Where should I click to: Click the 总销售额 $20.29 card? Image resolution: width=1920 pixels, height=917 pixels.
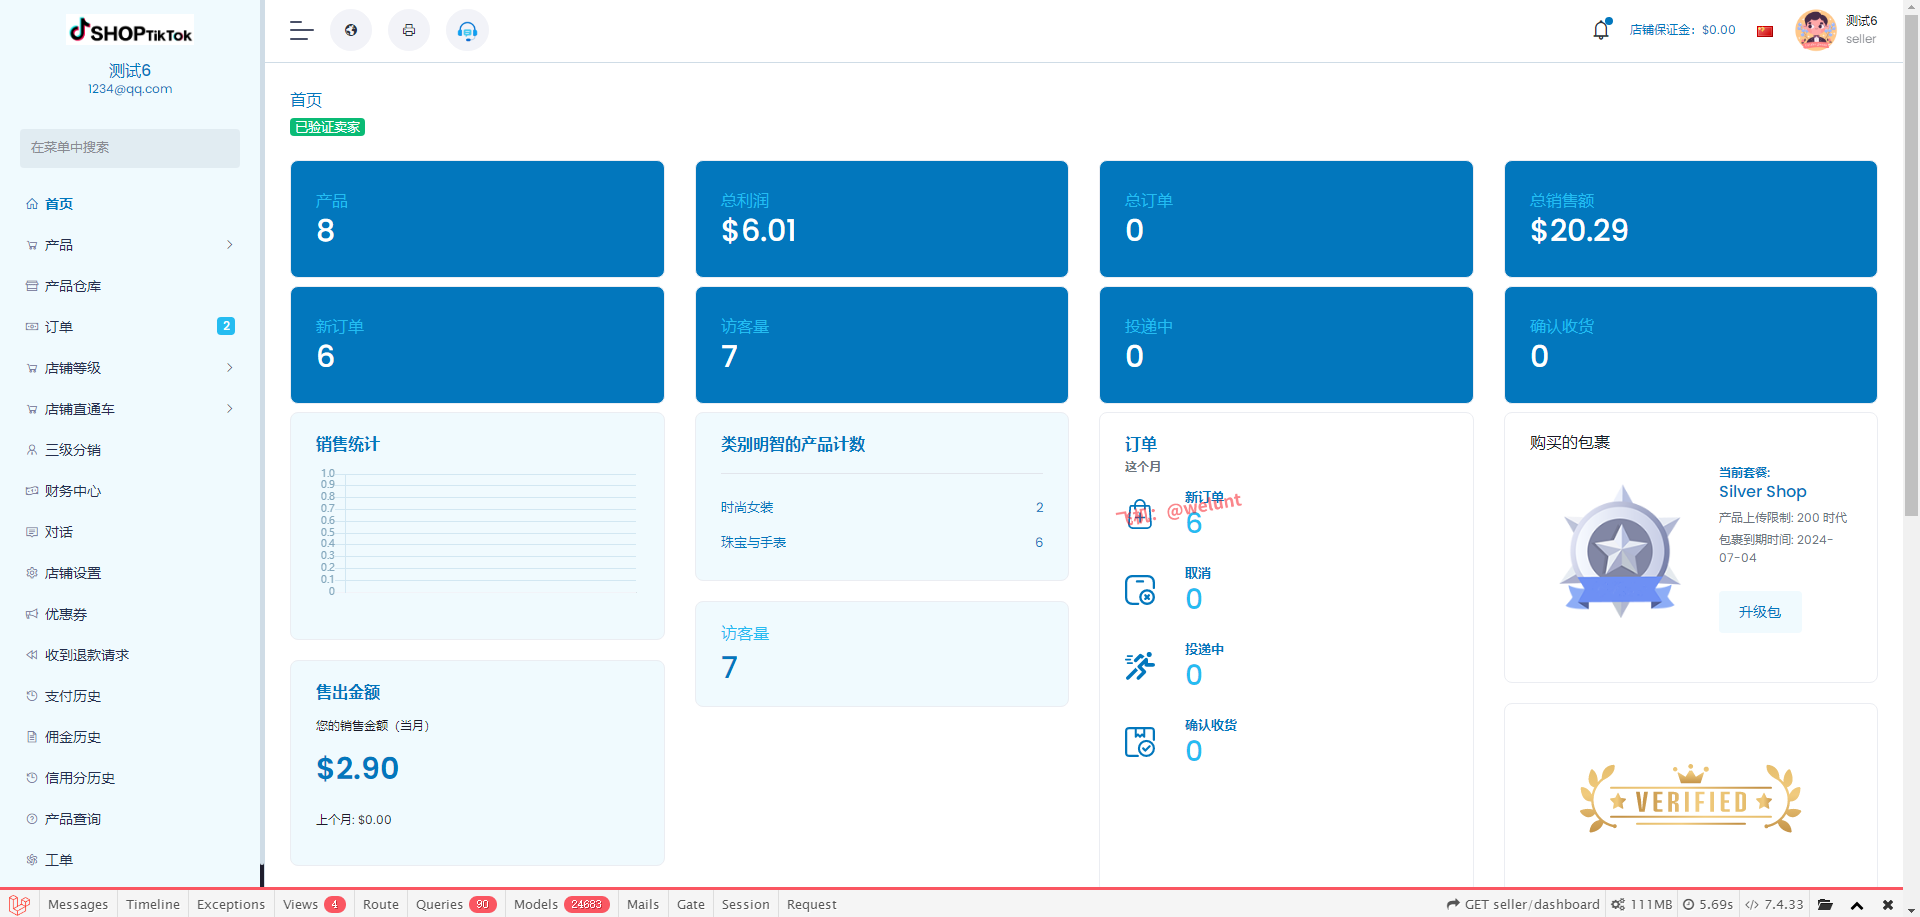click(x=1691, y=219)
